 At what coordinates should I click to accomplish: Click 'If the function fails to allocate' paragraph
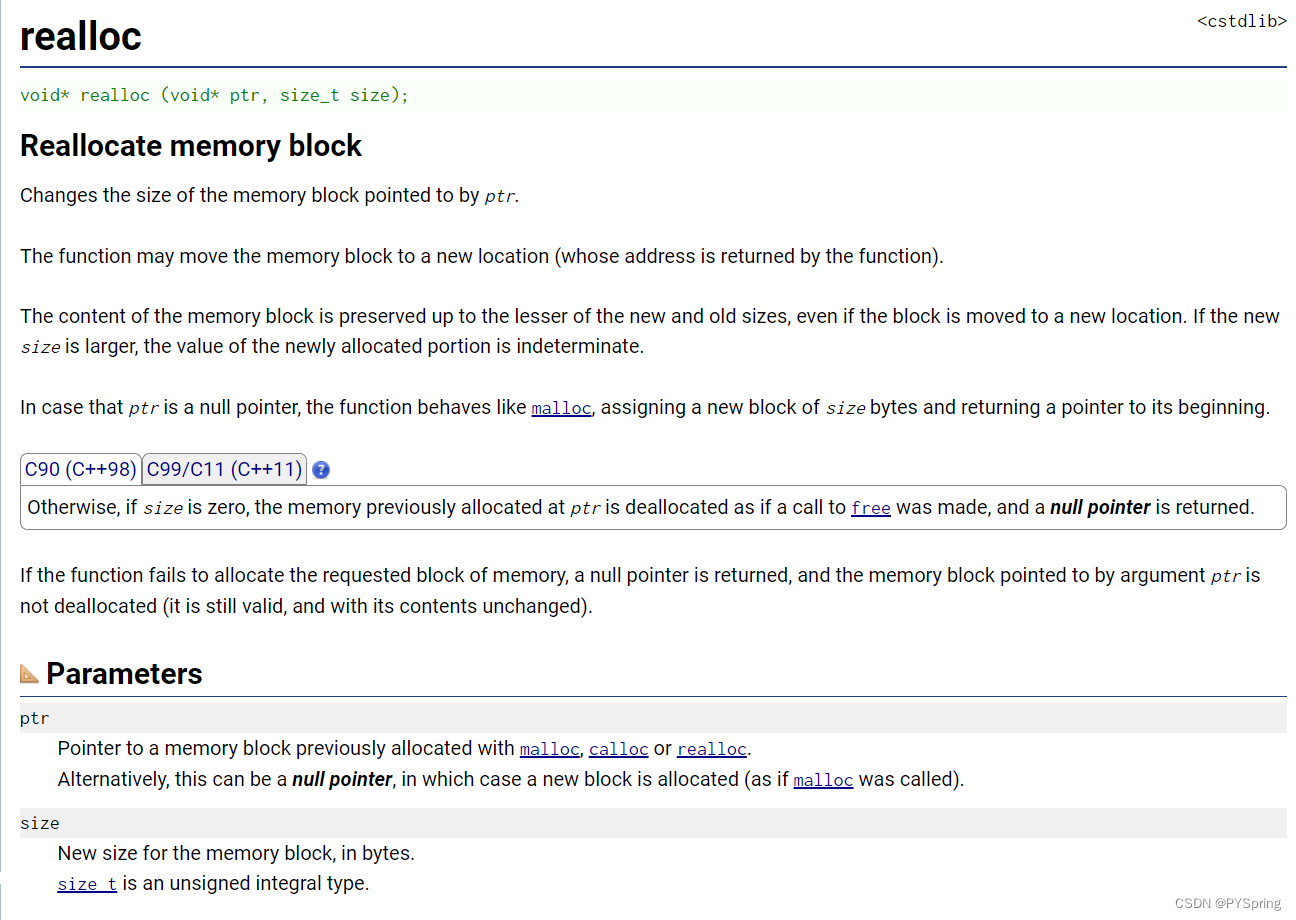[640, 591]
